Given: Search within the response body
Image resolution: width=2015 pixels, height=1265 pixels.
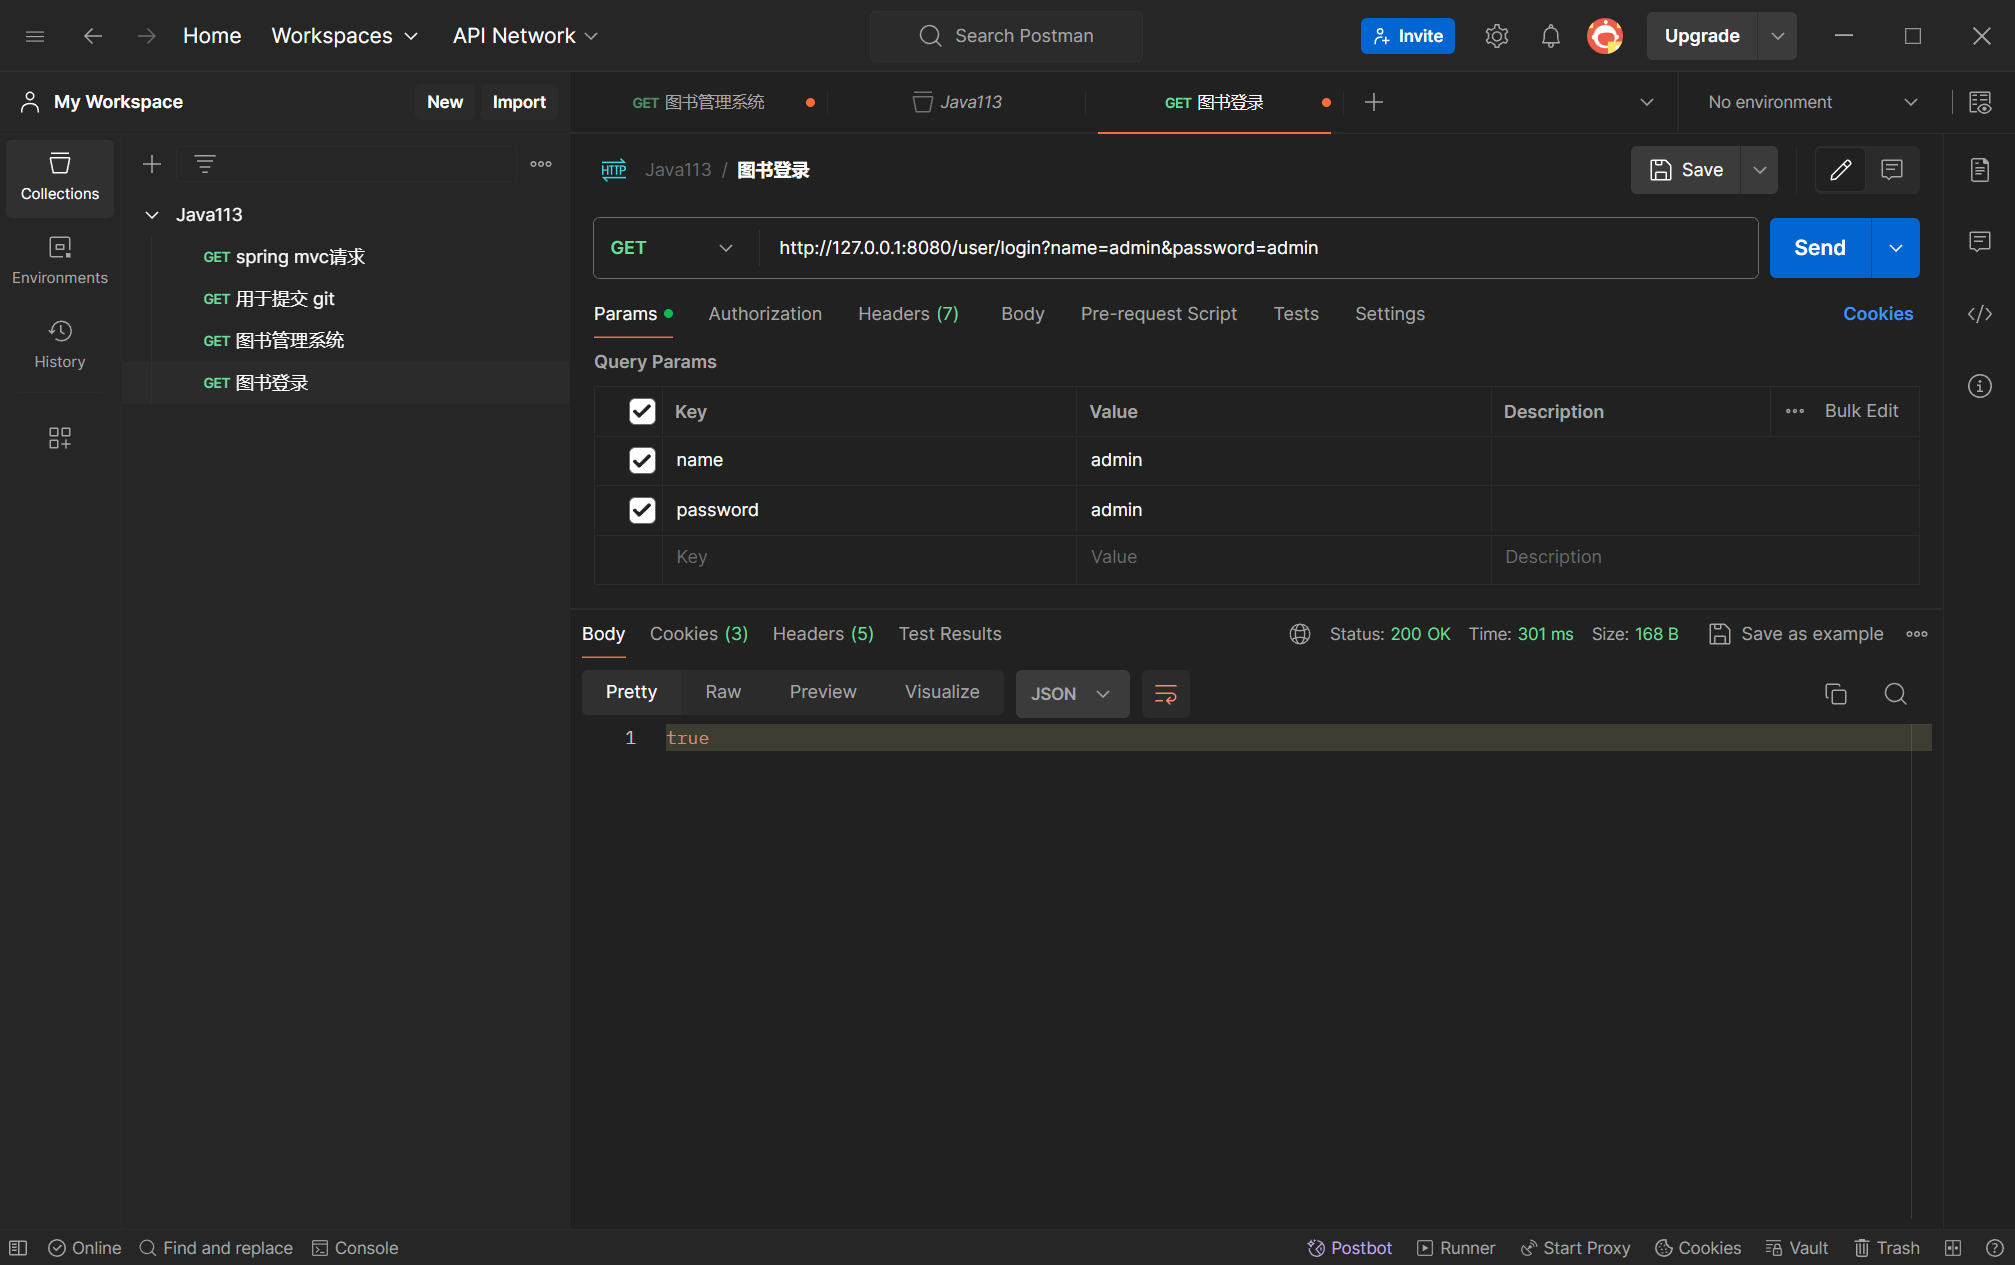Looking at the screenshot, I should tap(1895, 694).
